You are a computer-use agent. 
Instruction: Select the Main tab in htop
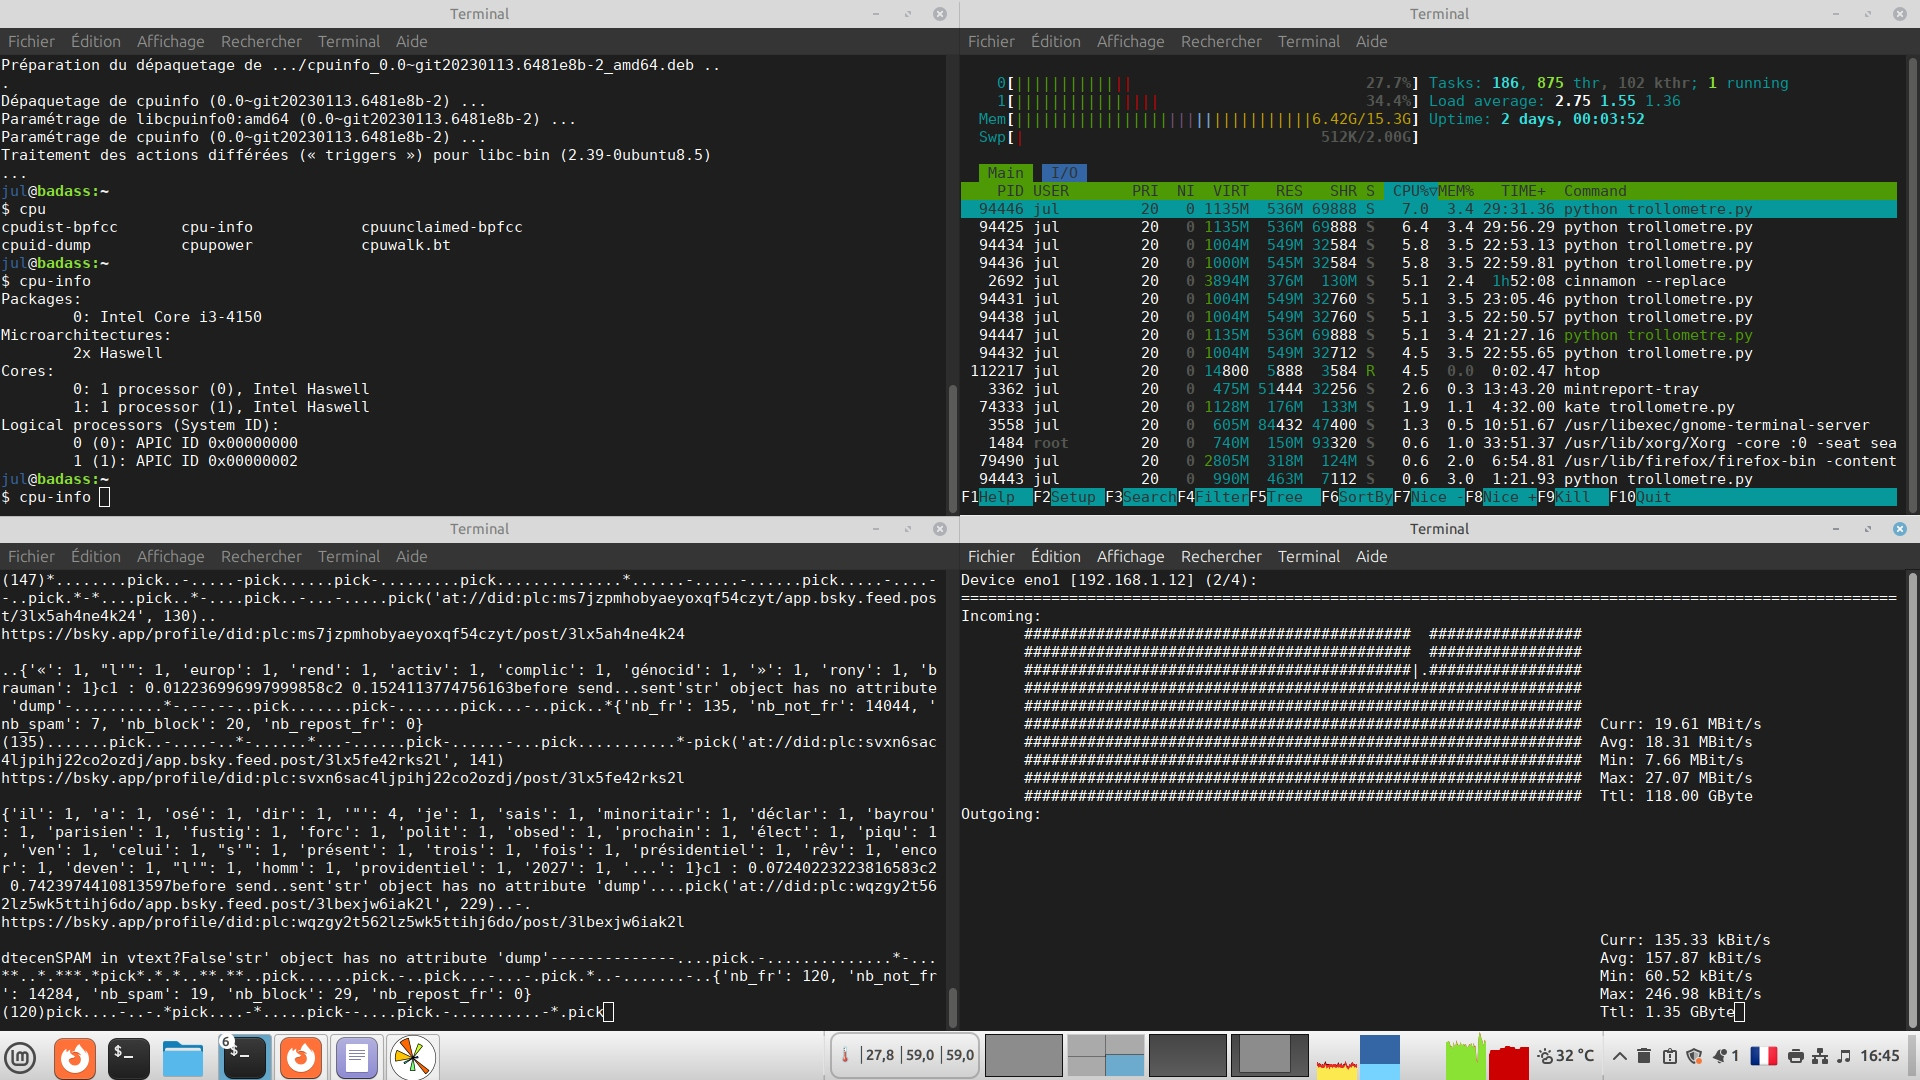[1005, 173]
